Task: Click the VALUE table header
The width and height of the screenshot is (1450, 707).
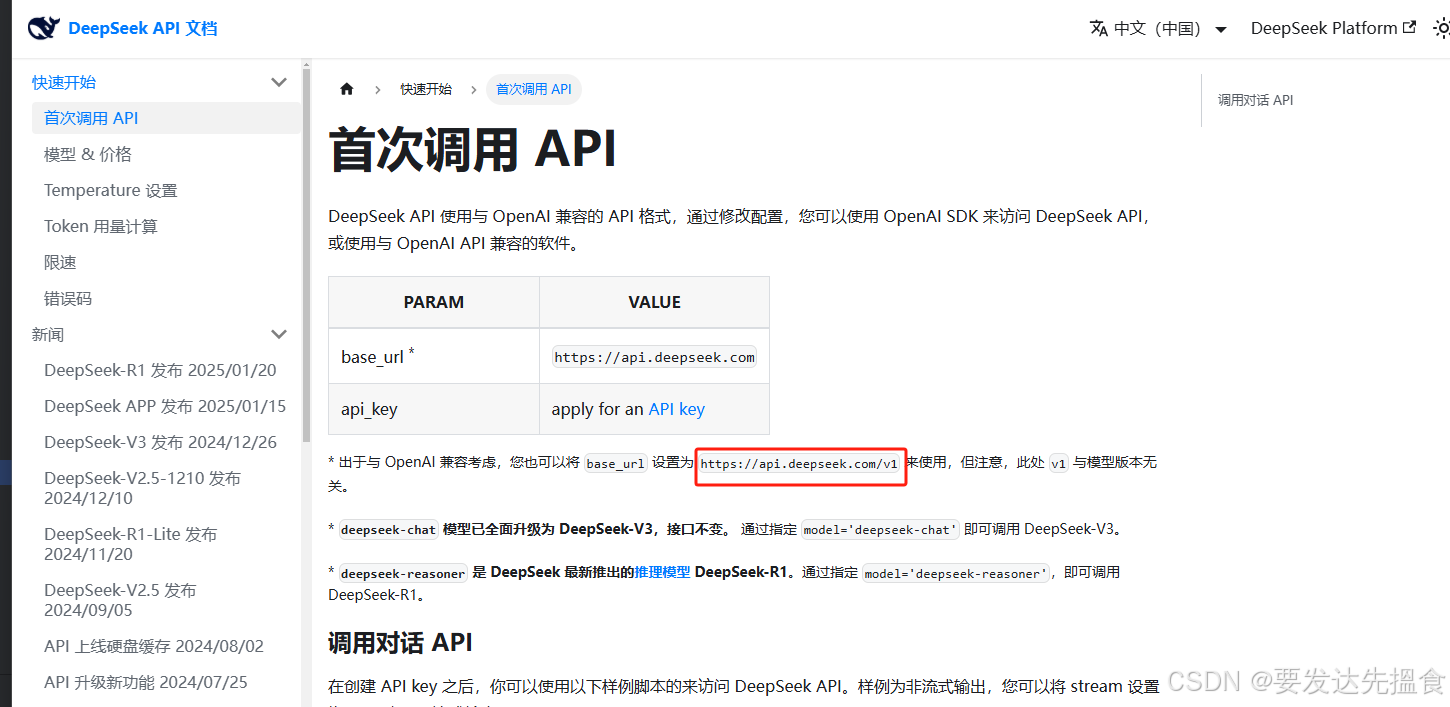Action: (655, 302)
